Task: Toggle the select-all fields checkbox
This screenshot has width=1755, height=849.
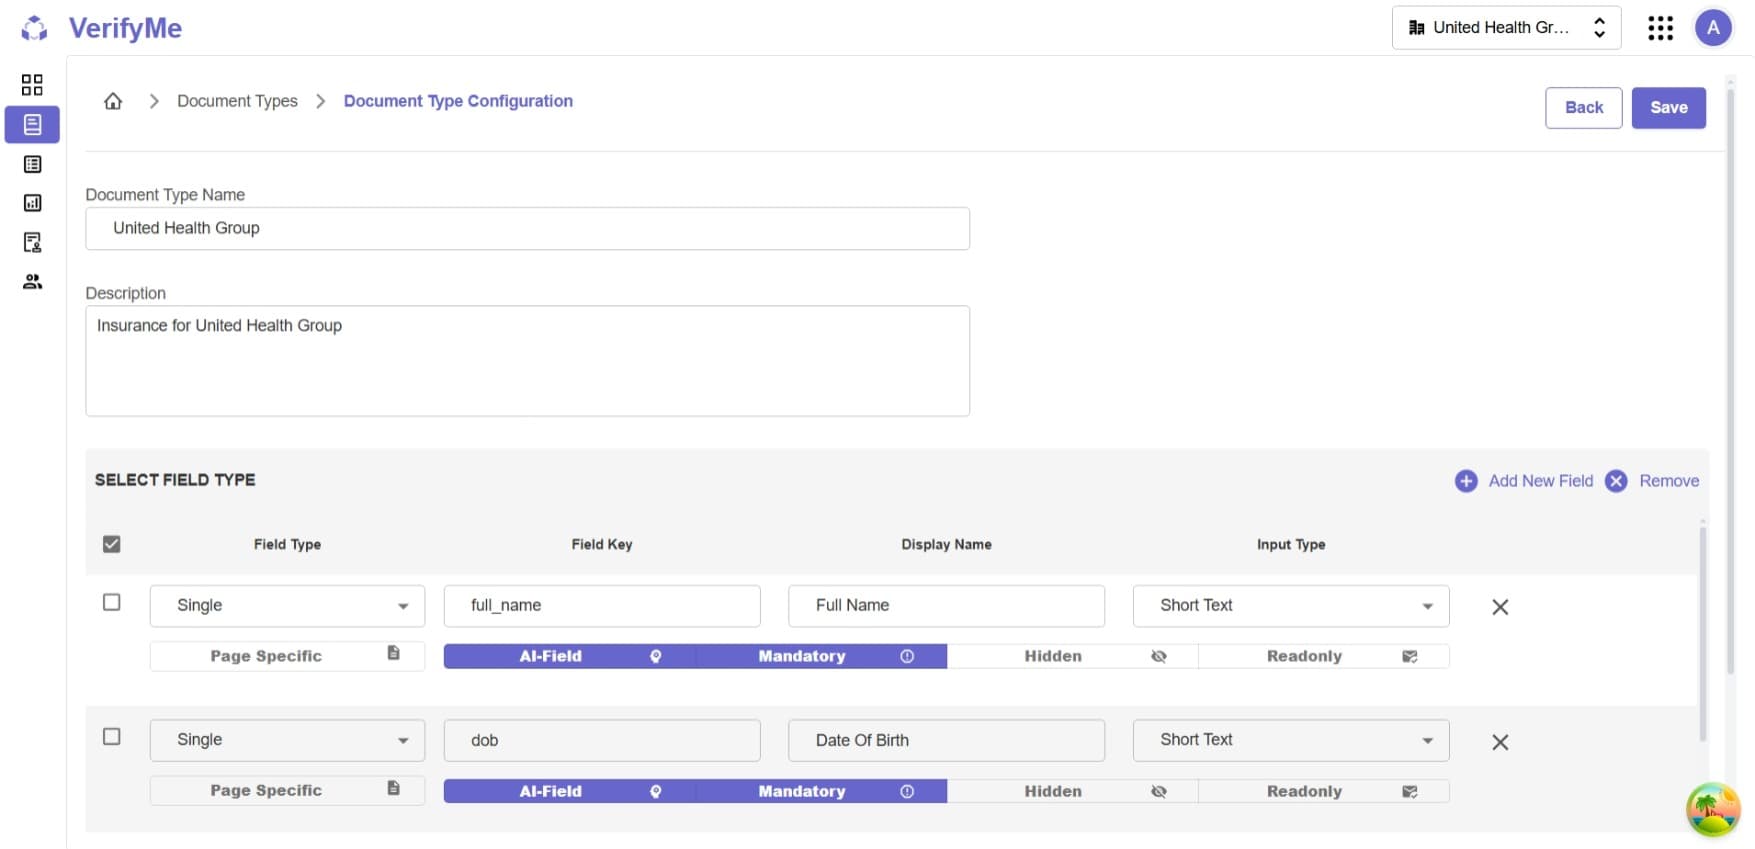Action: [x=112, y=544]
